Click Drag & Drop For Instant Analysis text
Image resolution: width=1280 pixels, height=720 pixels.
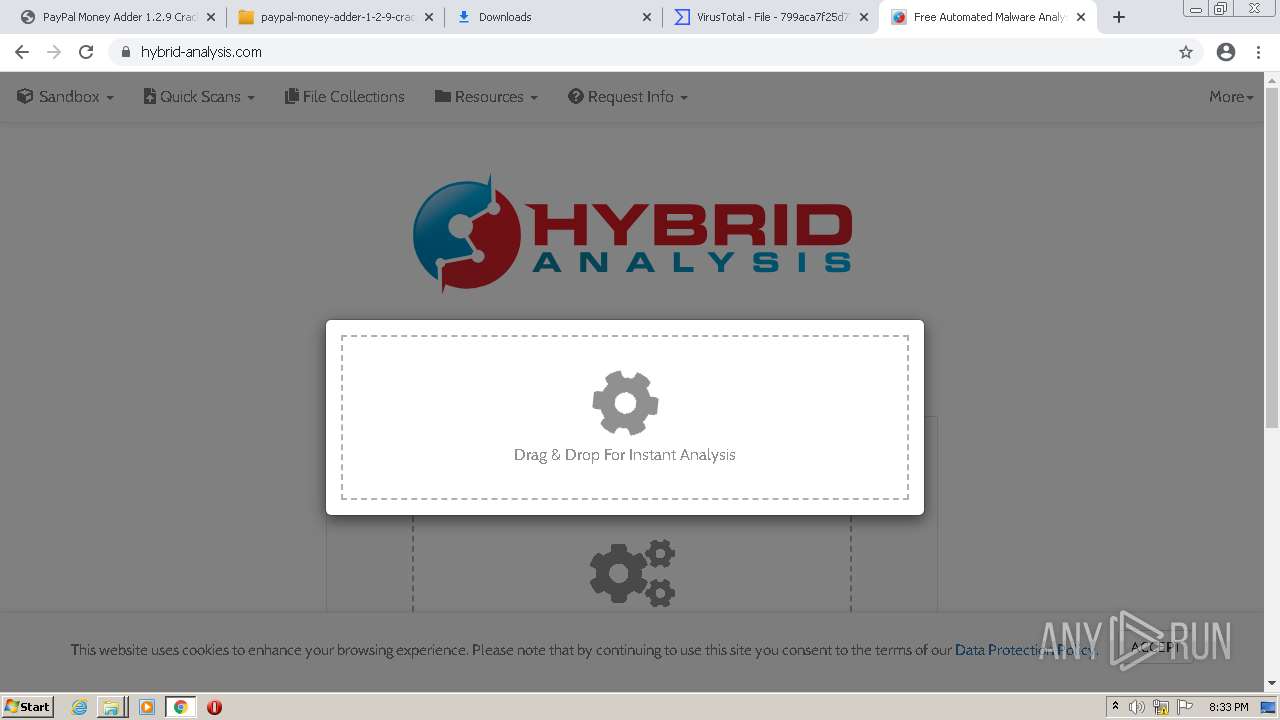point(625,455)
